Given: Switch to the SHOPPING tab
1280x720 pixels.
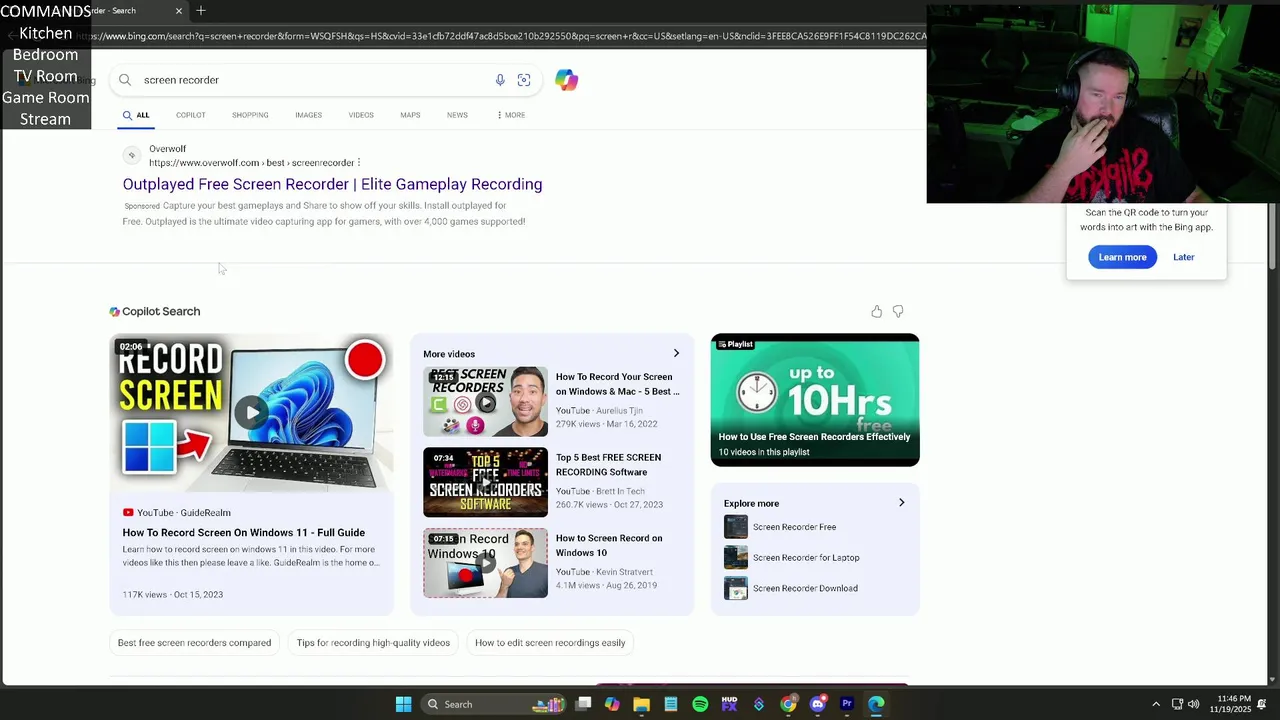Looking at the screenshot, I should pos(250,115).
